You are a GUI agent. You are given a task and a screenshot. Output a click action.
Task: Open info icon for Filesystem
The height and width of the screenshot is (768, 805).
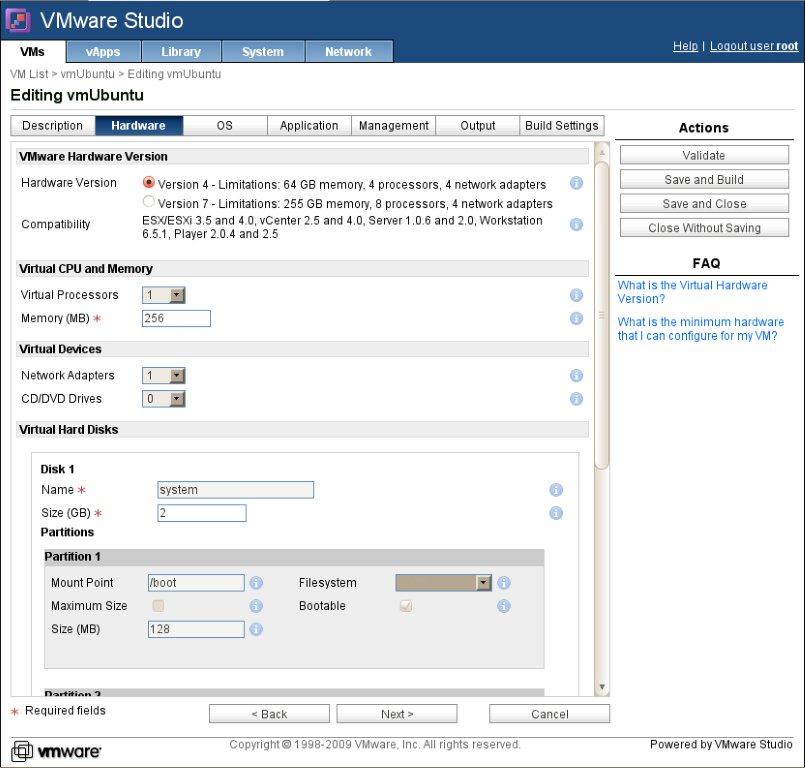click(x=504, y=583)
